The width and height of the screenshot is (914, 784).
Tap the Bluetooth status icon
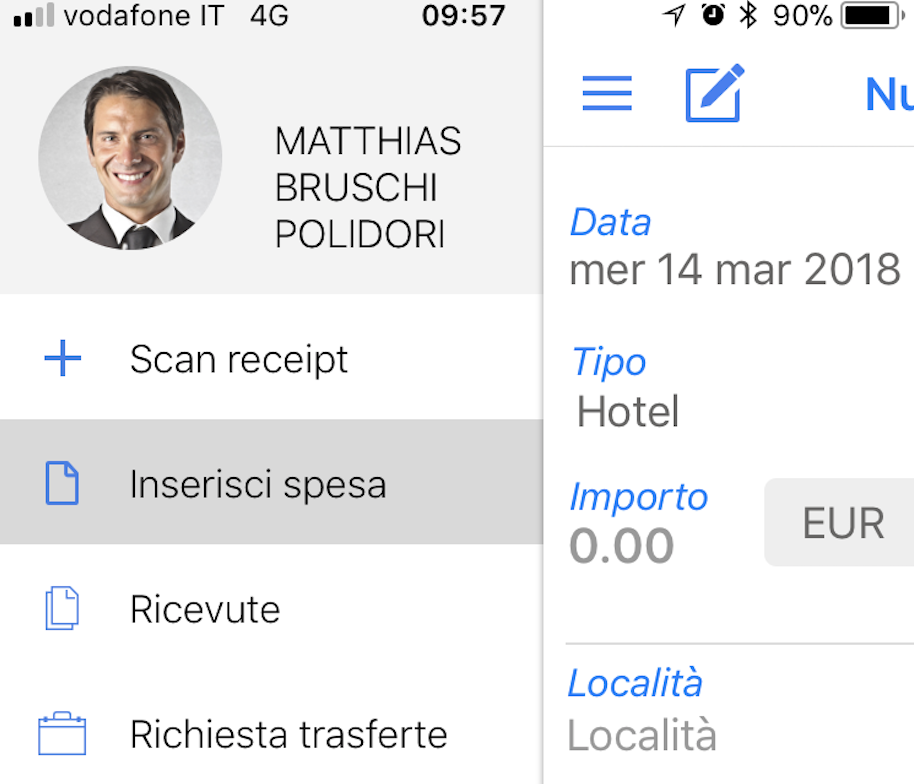pyautogui.click(x=747, y=16)
